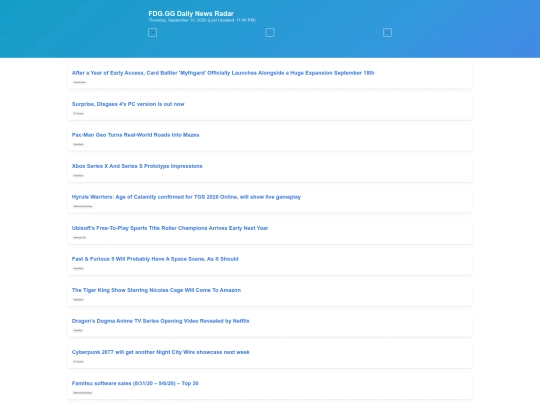Open Cyberpunk 2077 Night City Wire article
The width and height of the screenshot is (540, 405).
pyautogui.click(x=160, y=352)
